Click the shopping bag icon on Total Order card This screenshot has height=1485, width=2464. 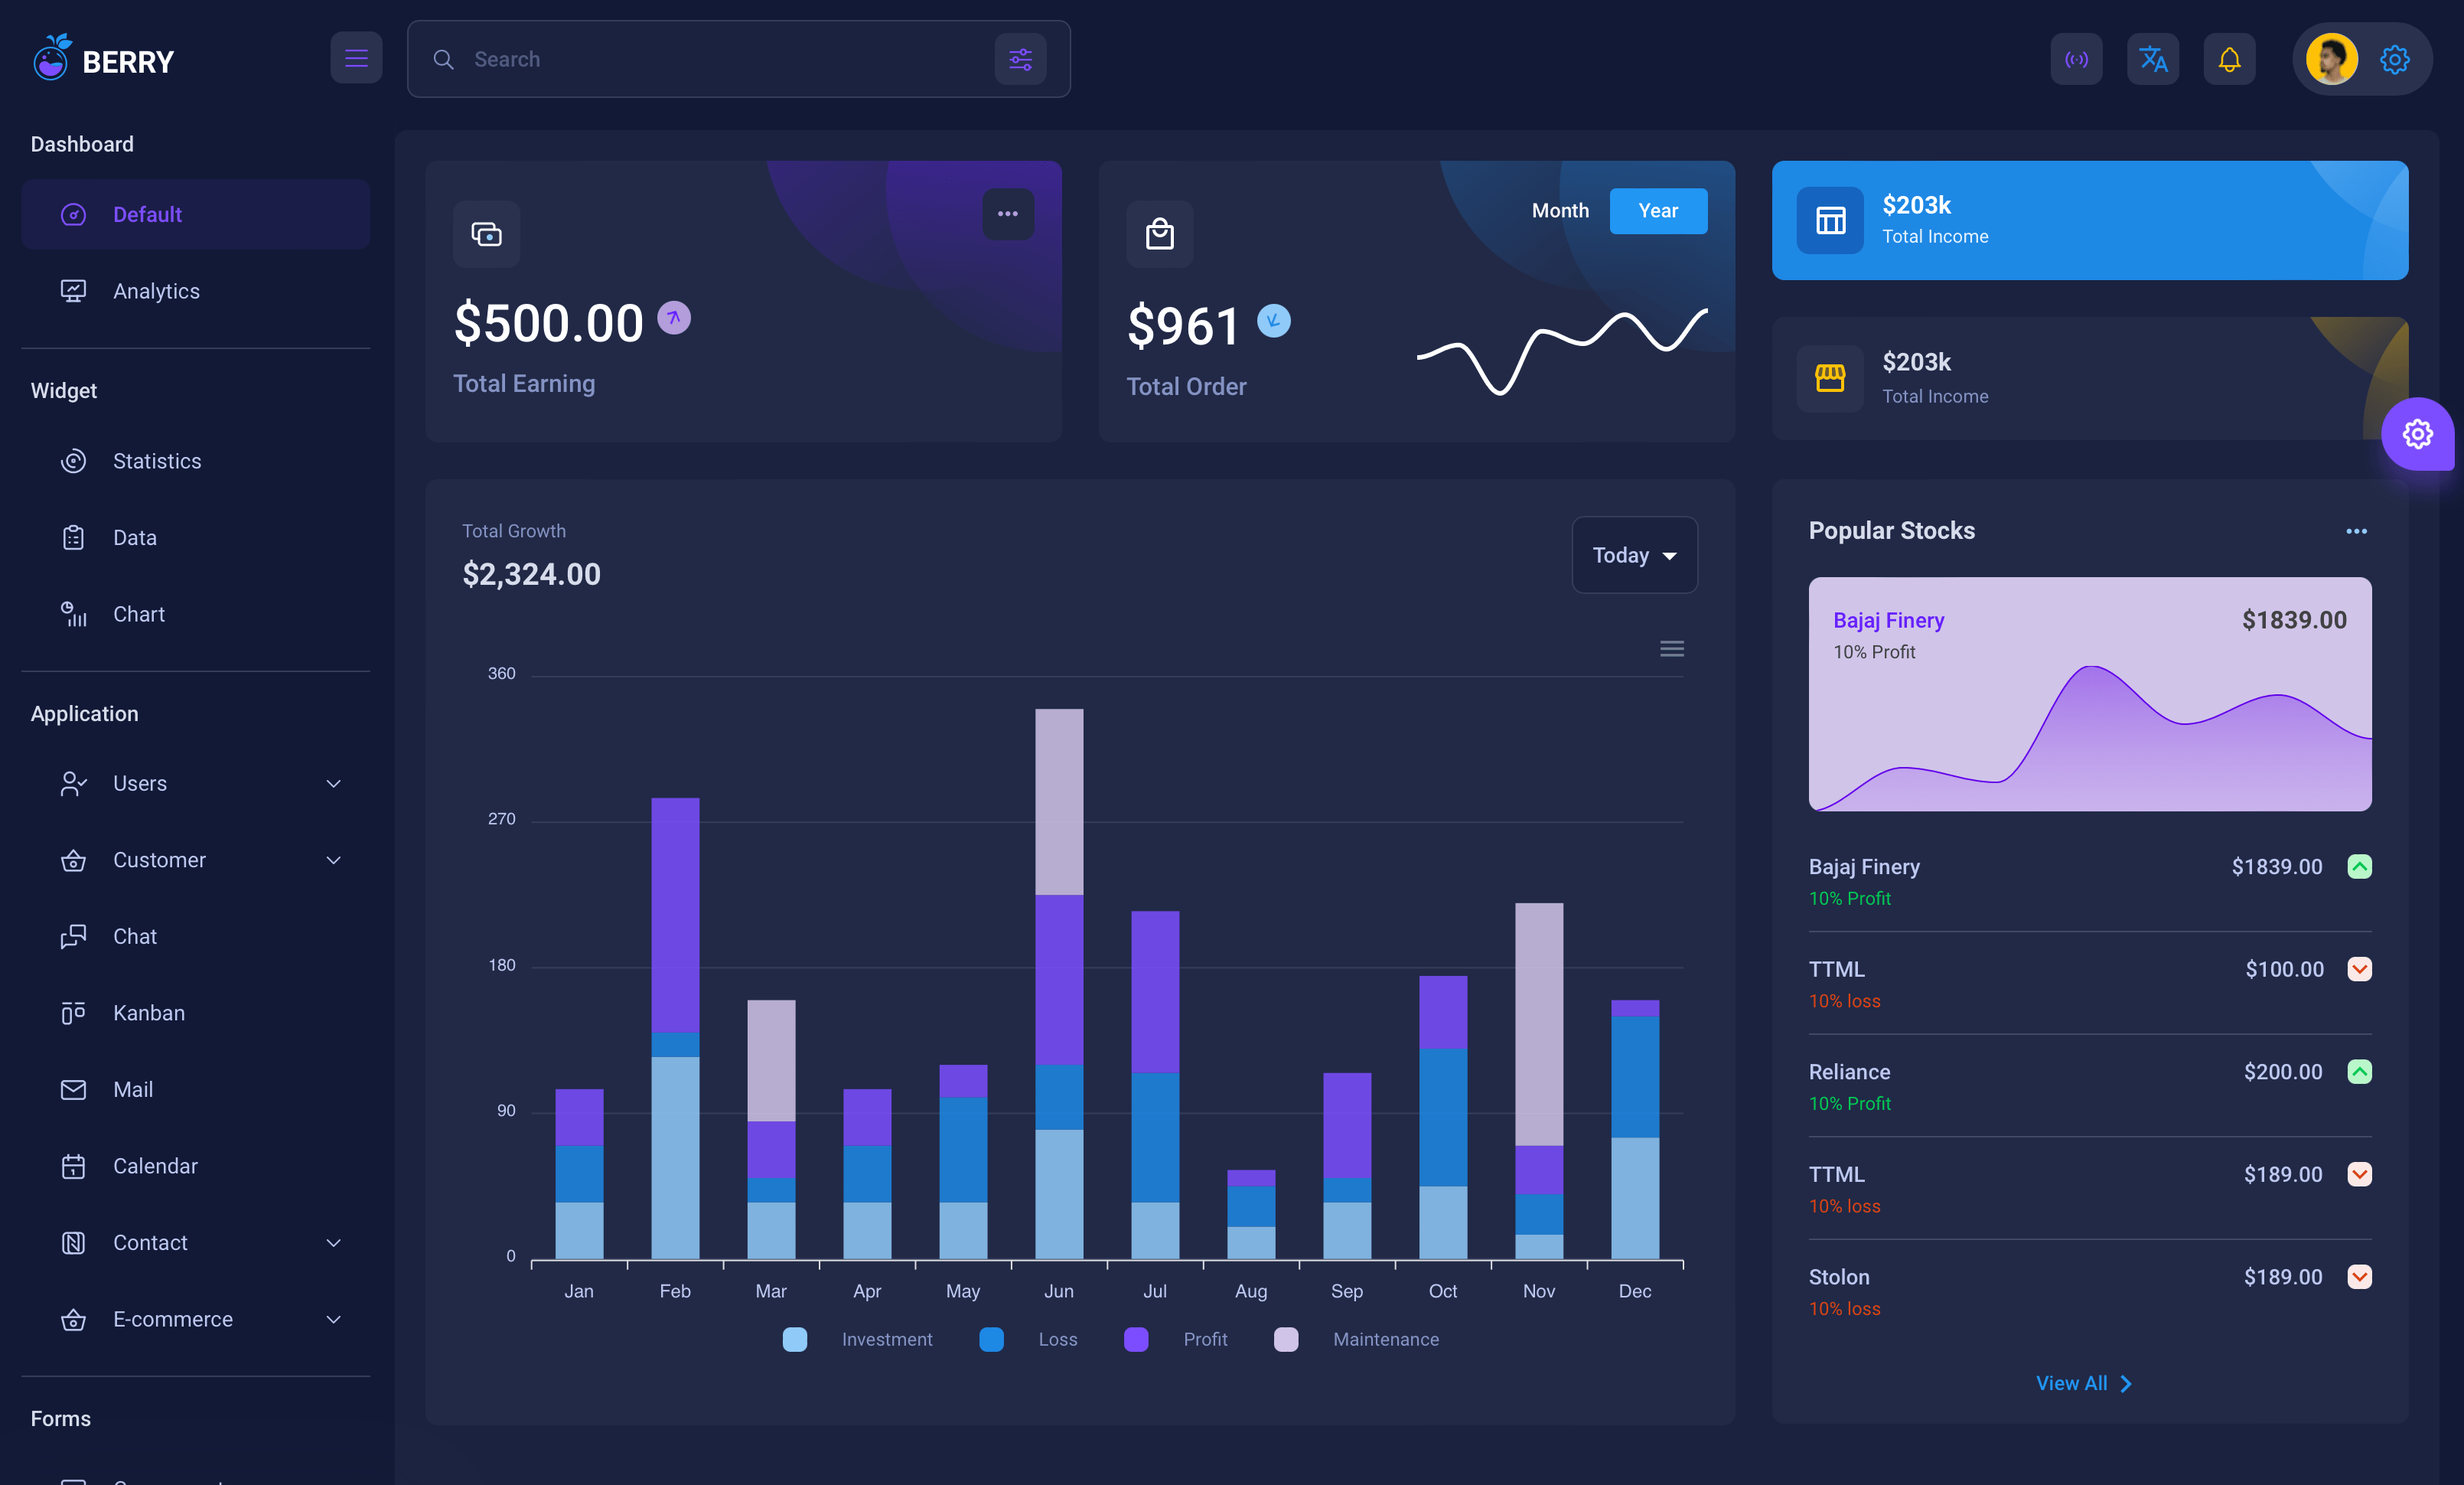[x=1160, y=234]
